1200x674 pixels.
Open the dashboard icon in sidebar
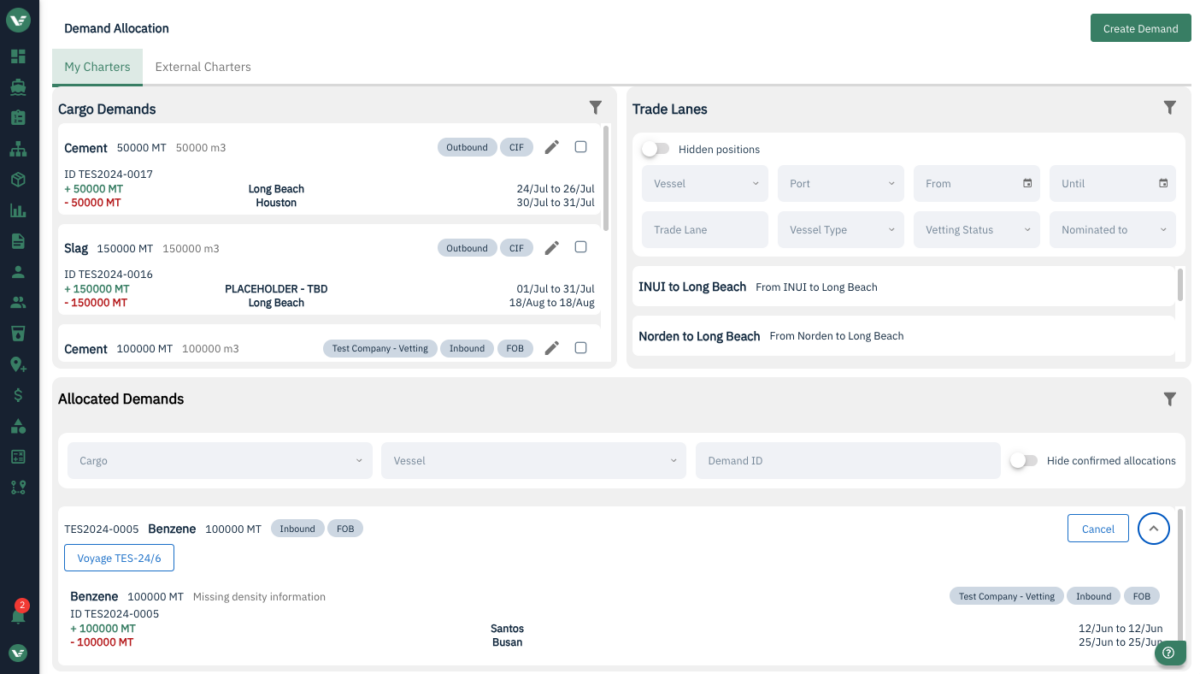pyautogui.click(x=18, y=56)
